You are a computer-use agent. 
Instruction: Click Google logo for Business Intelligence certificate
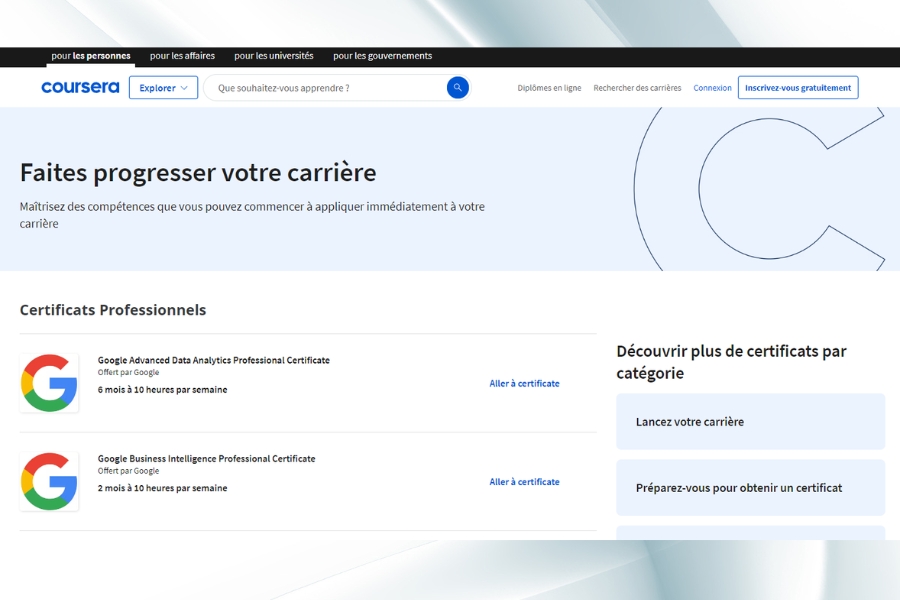tap(49, 481)
